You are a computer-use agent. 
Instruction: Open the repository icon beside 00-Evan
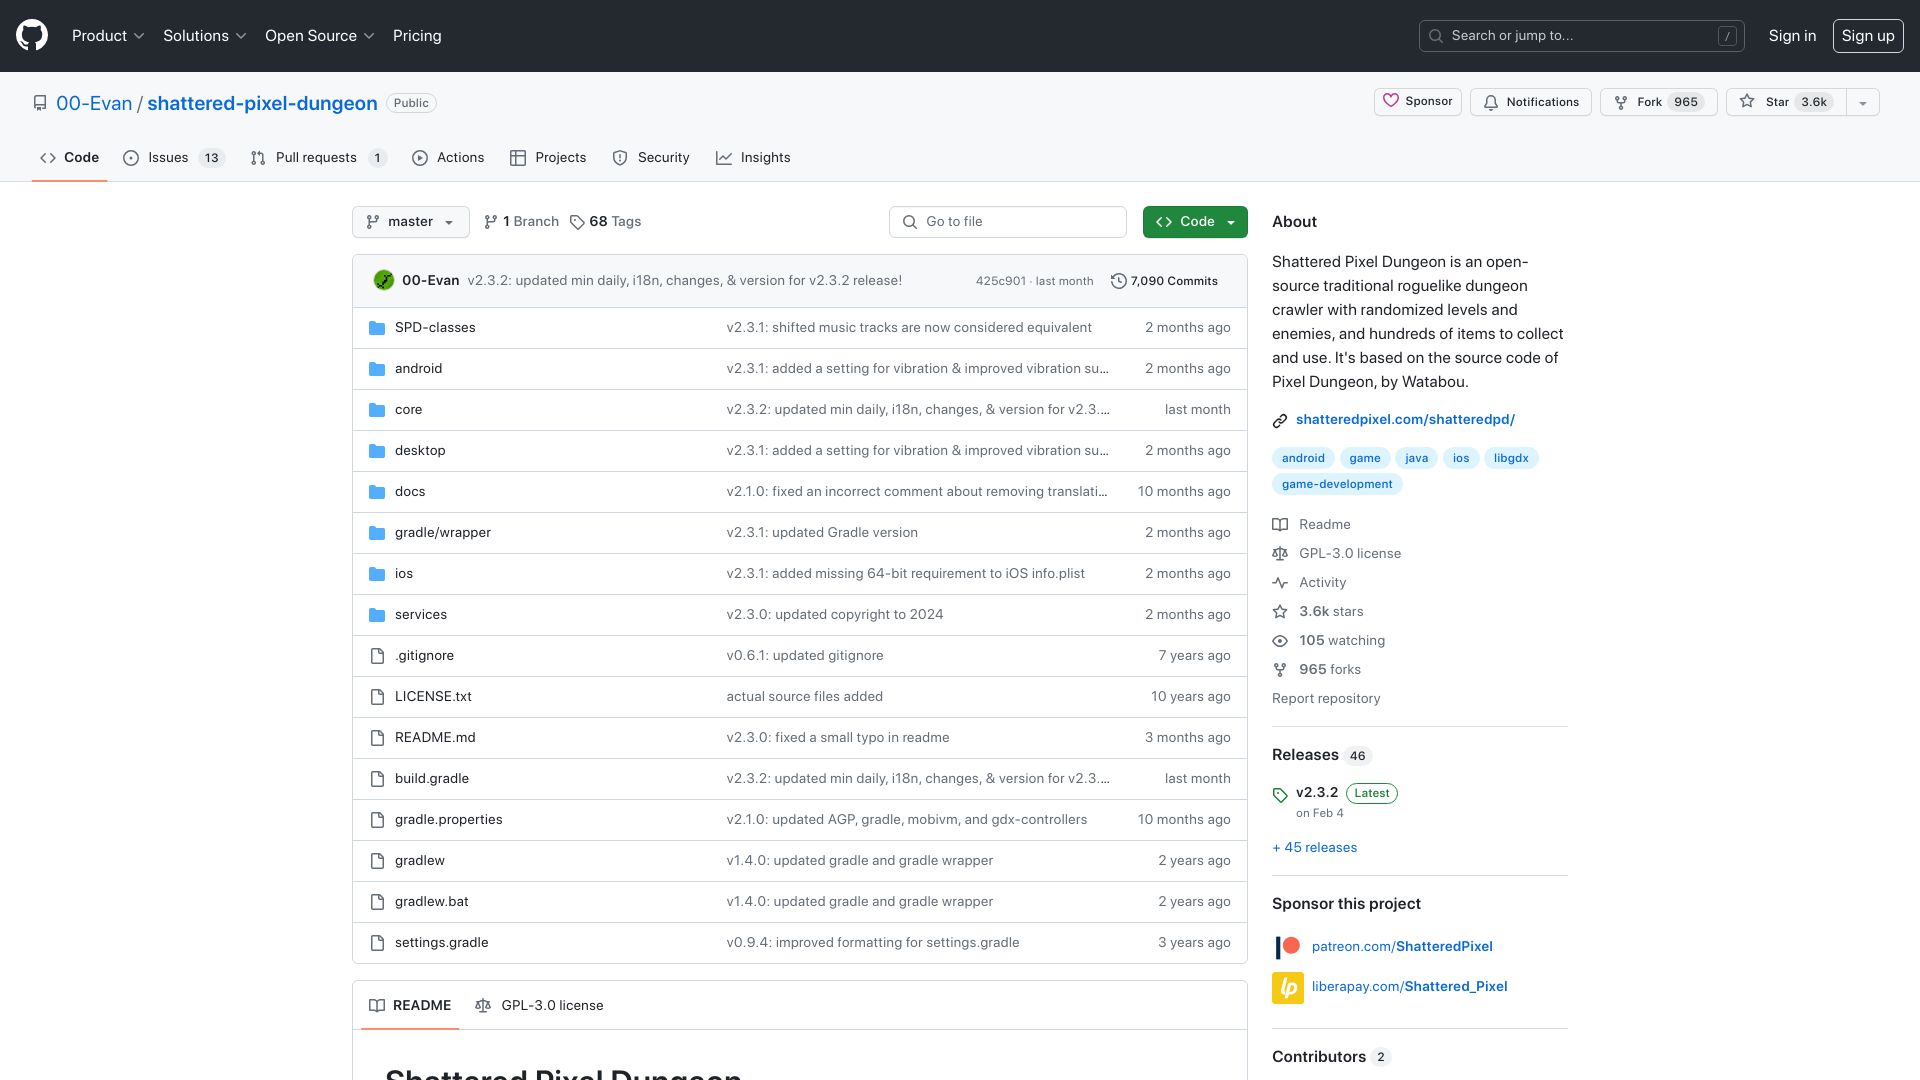(x=40, y=103)
